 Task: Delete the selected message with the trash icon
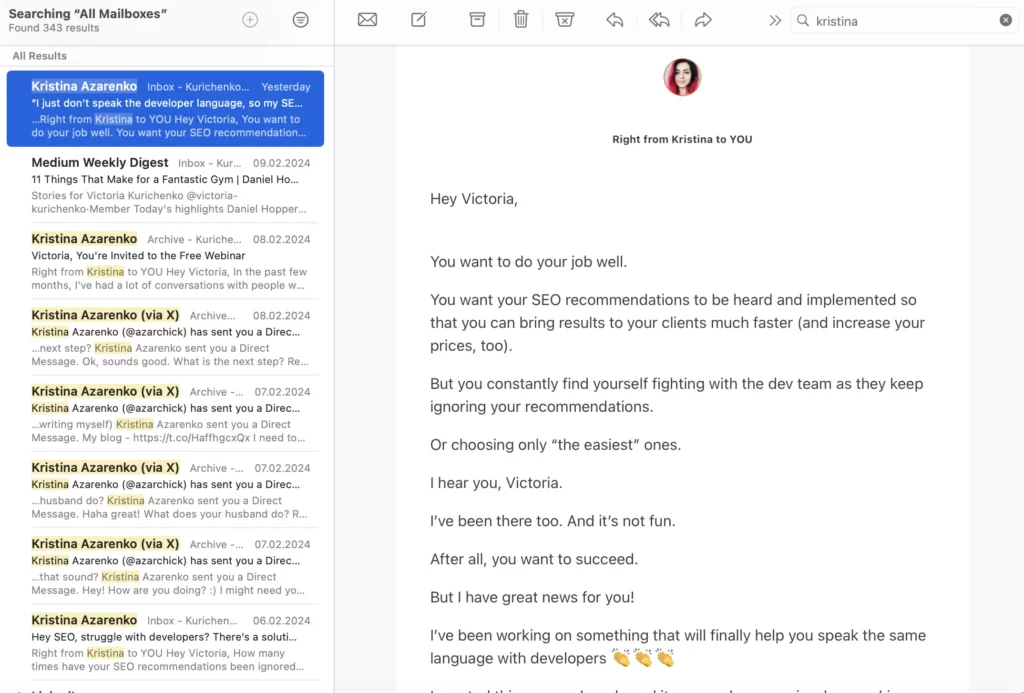[x=521, y=20]
